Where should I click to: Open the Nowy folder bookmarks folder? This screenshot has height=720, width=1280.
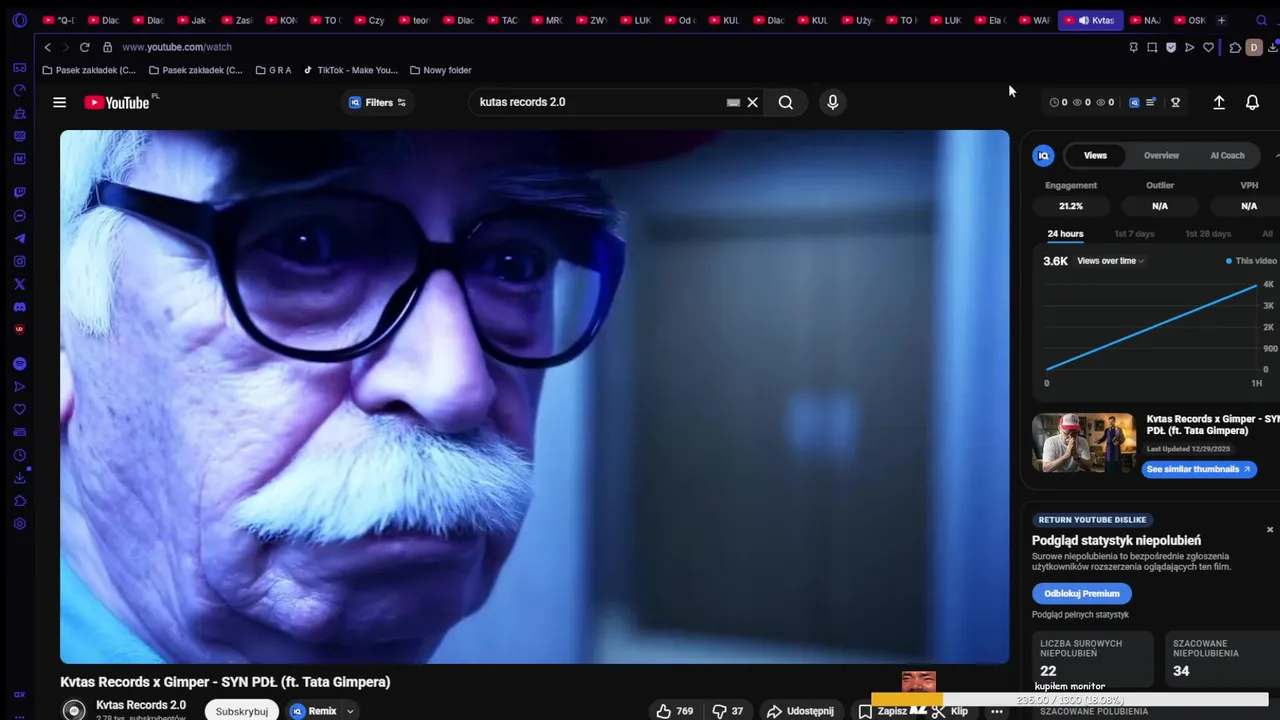440,70
